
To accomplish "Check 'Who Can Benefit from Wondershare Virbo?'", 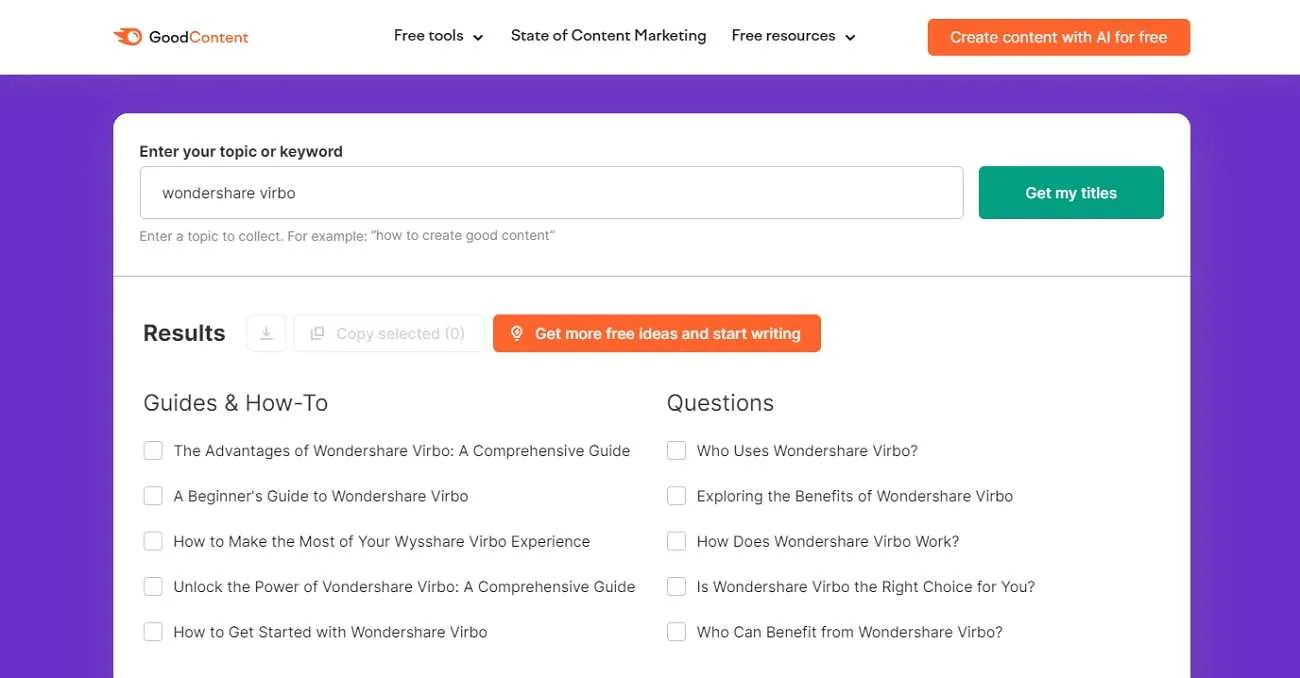I will pos(677,632).
